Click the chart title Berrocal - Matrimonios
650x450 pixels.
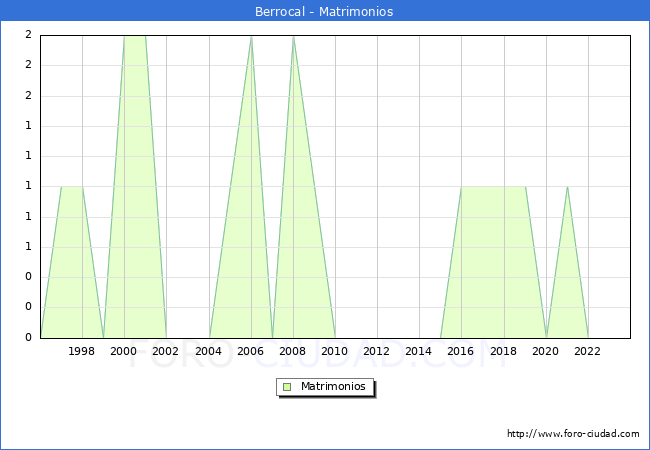[324, 11]
